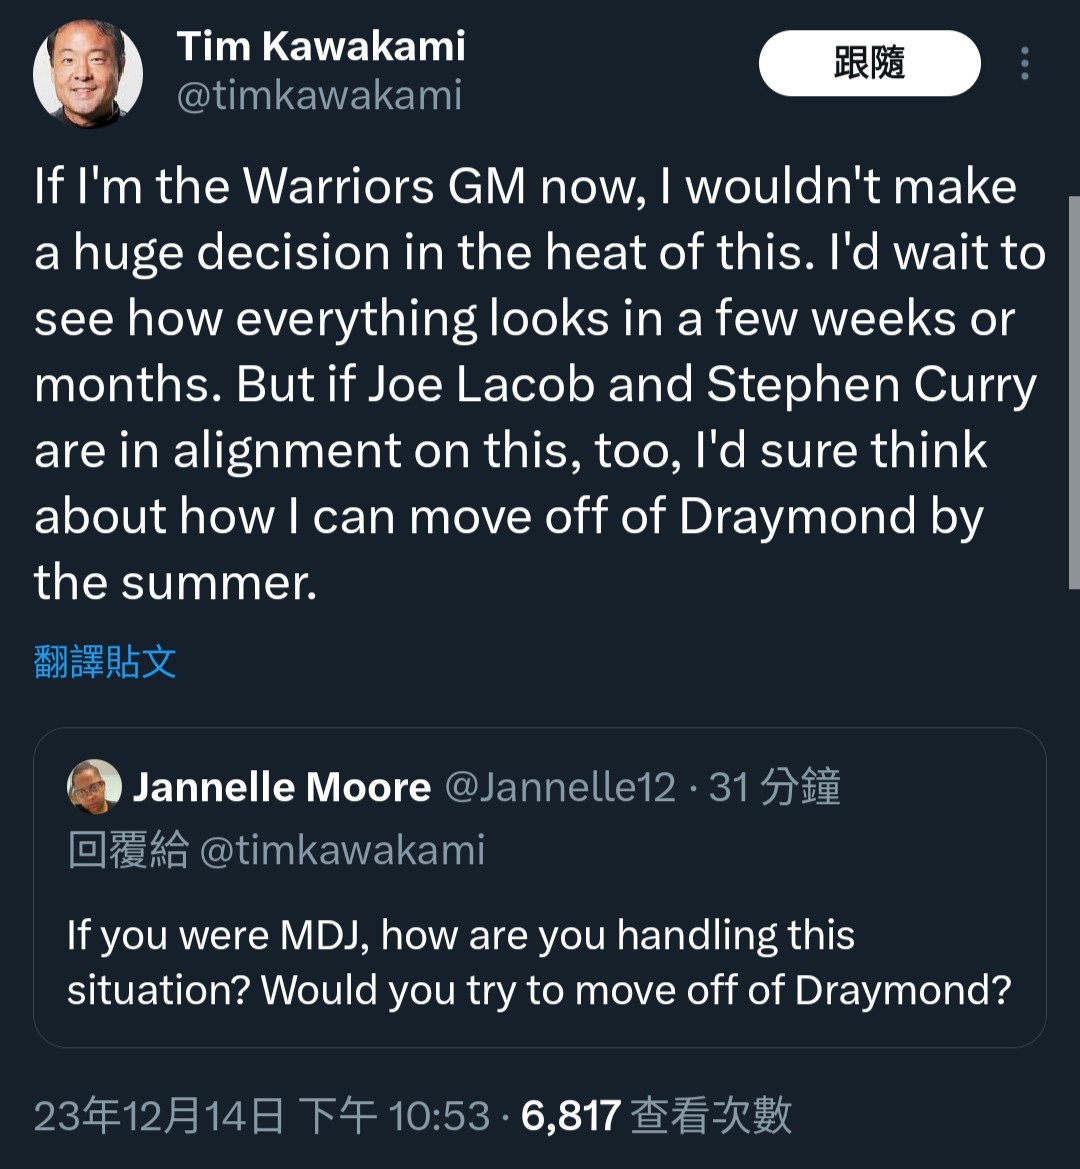Click the vertical scrollbar on the right edge
1080x1169 pixels.
point(1074,393)
